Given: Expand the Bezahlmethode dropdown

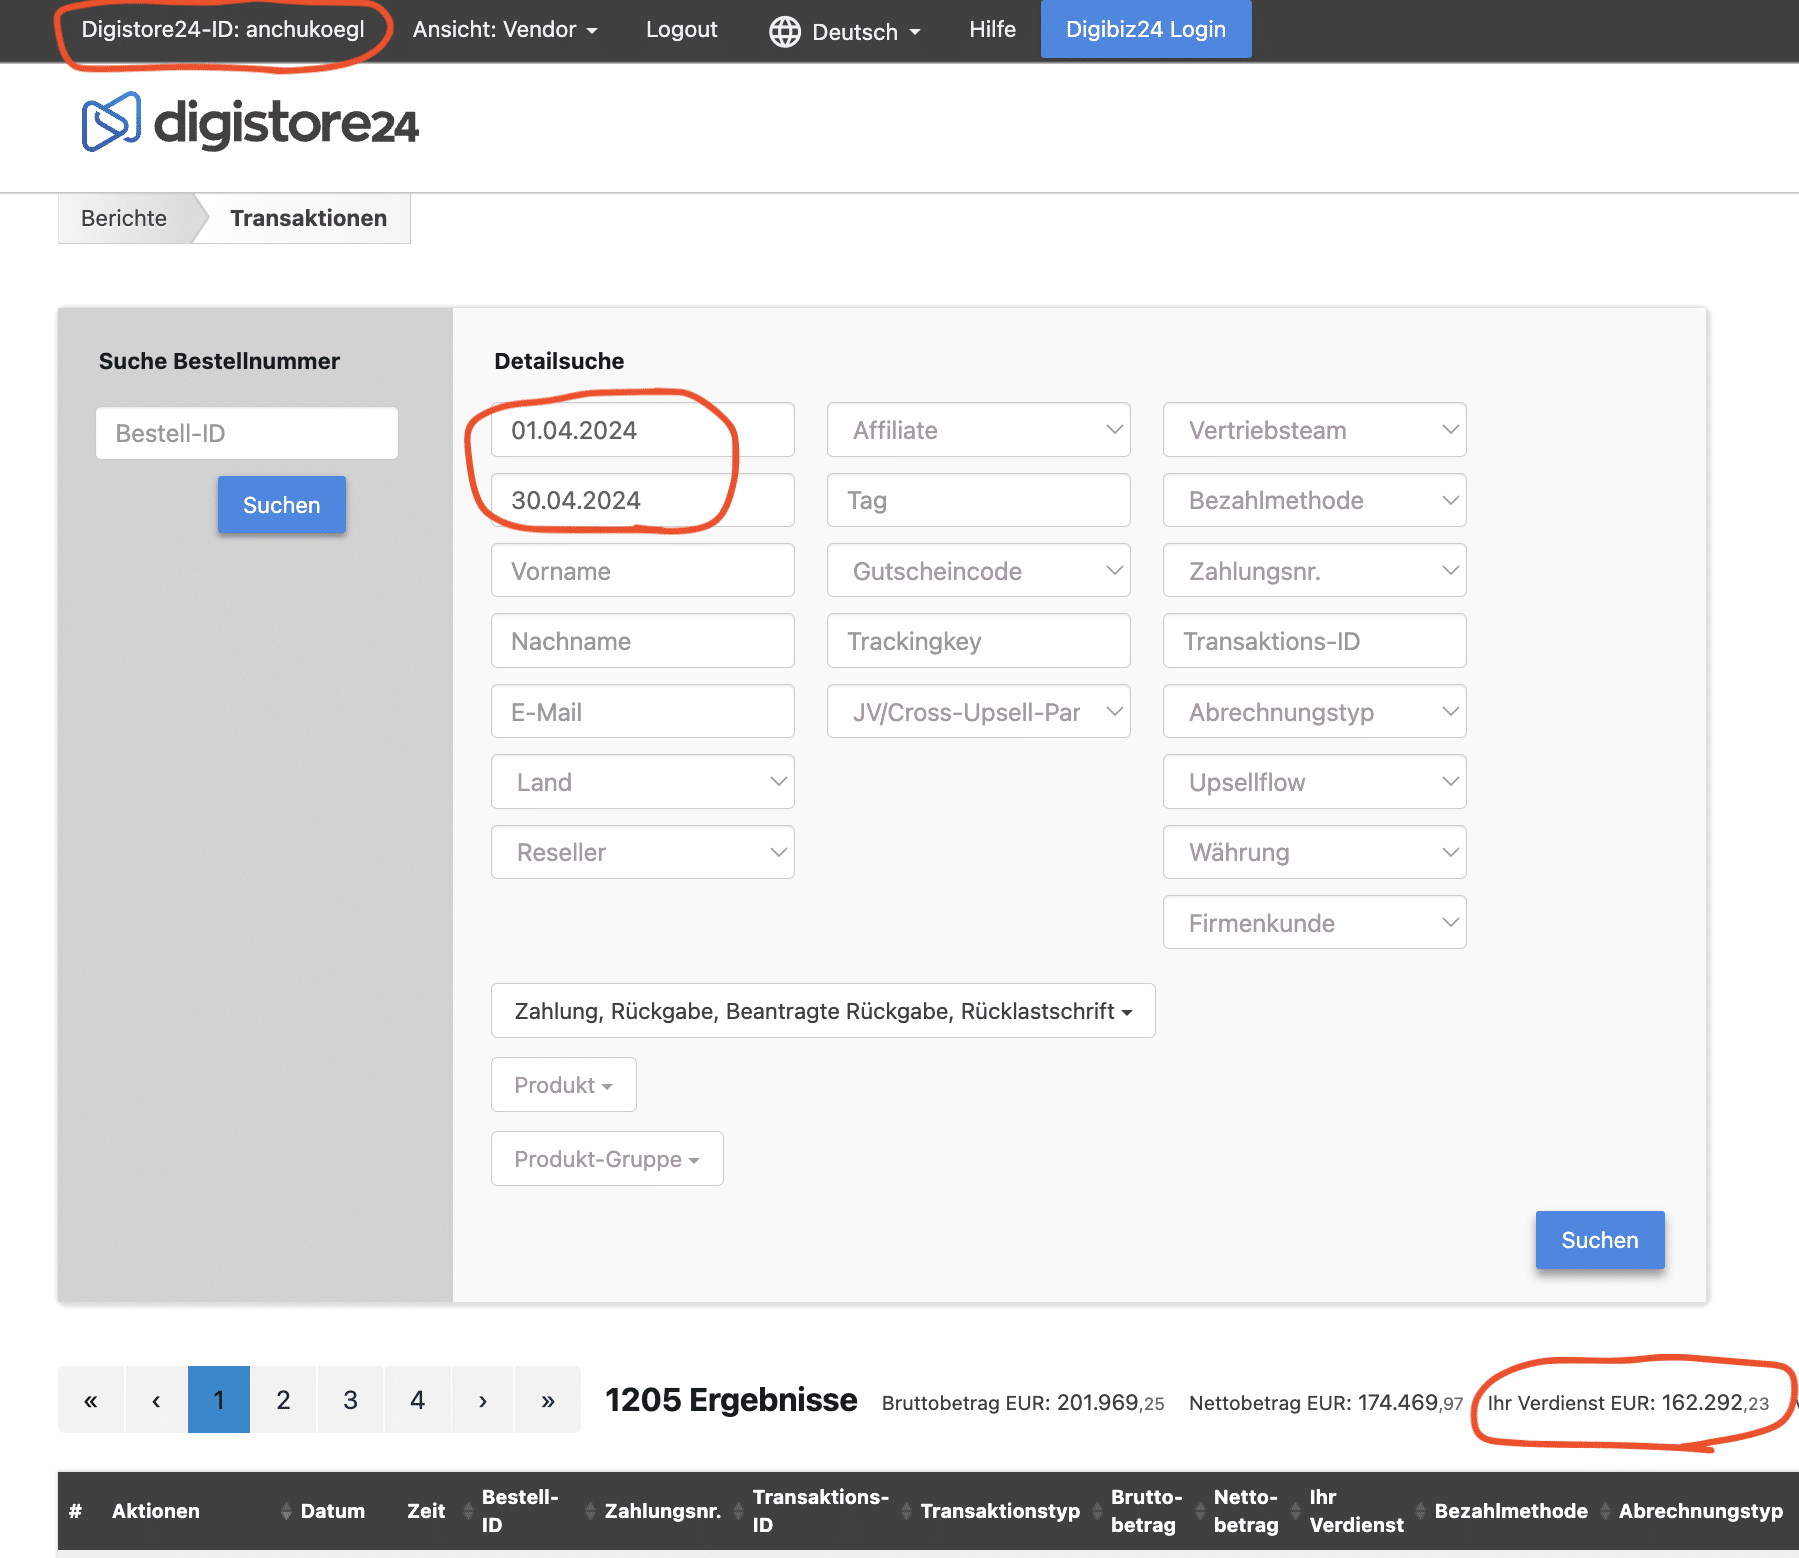Looking at the screenshot, I should [1315, 500].
